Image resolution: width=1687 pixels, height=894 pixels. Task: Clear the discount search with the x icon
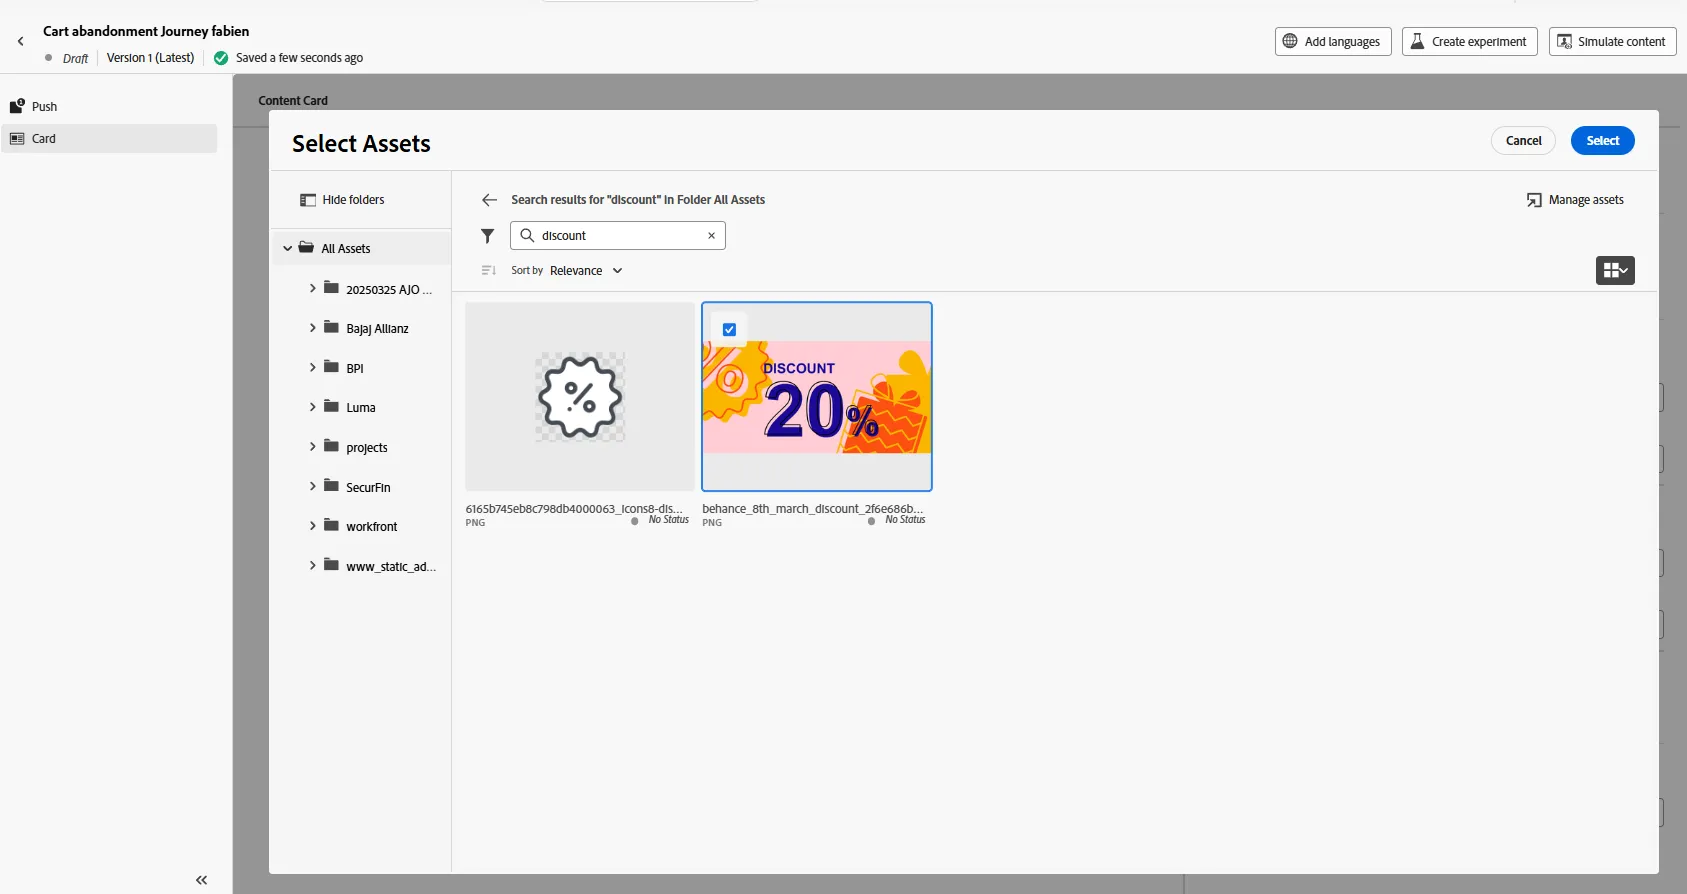tap(711, 236)
